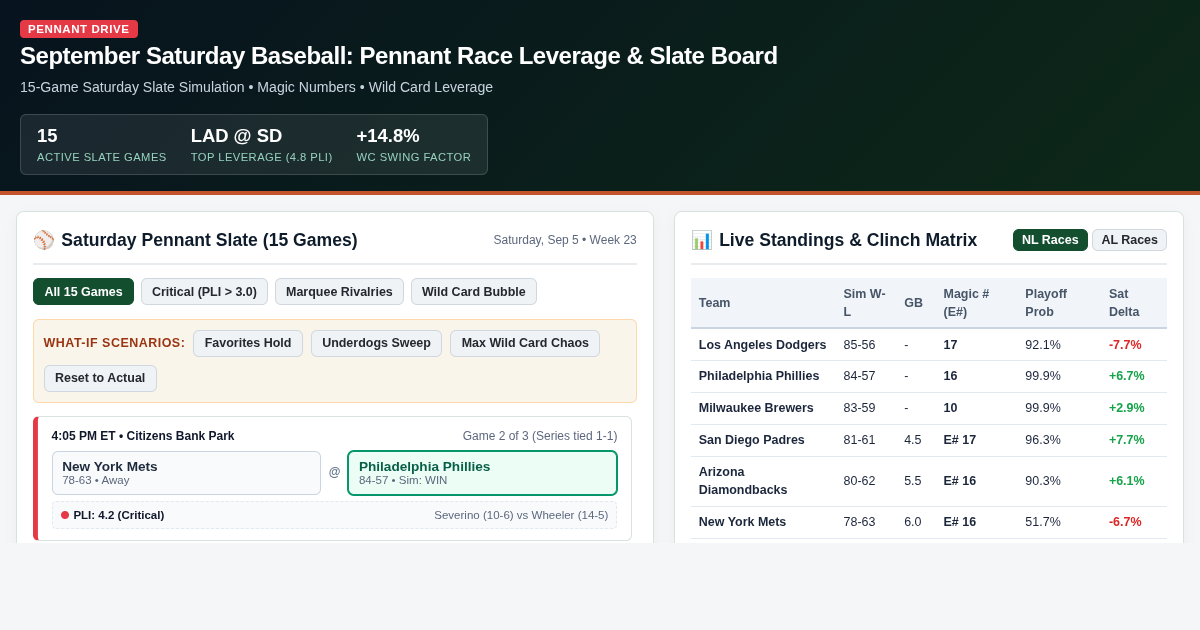The image size is (1200, 630).
Task: Click the Brewers magic number 10
Action: [950, 409]
